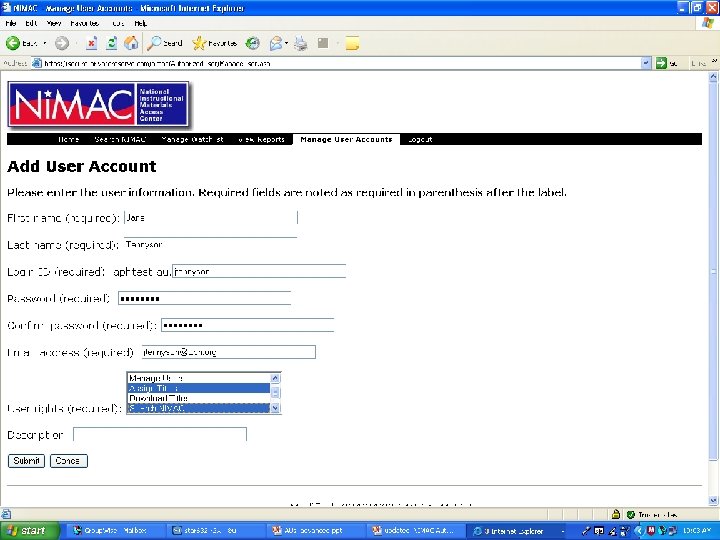The image size is (720, 540).
Task: Click the green Go arrow button
Action: (x=661, y=63)
